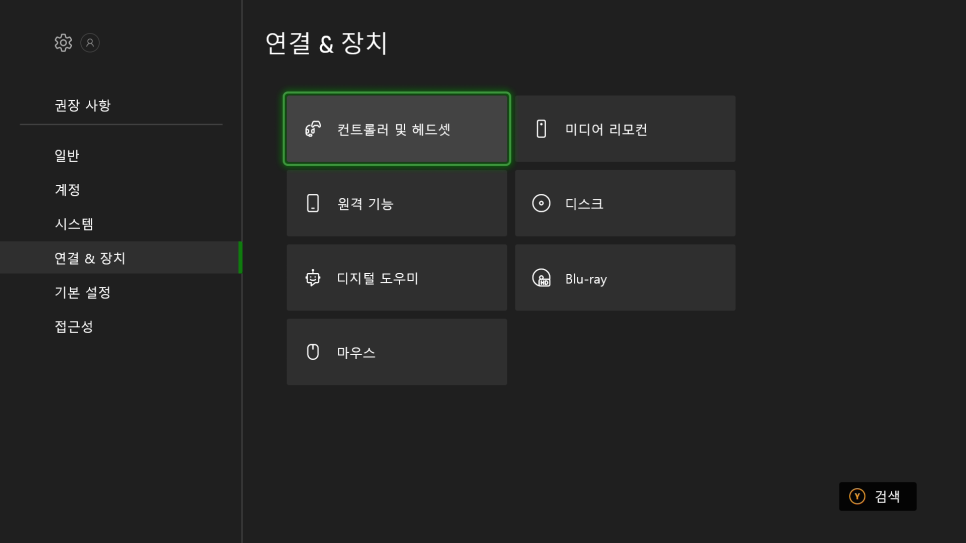Go to 계정 settings
Viewport: 966px width, 543px height.
(x=67, y=189)
